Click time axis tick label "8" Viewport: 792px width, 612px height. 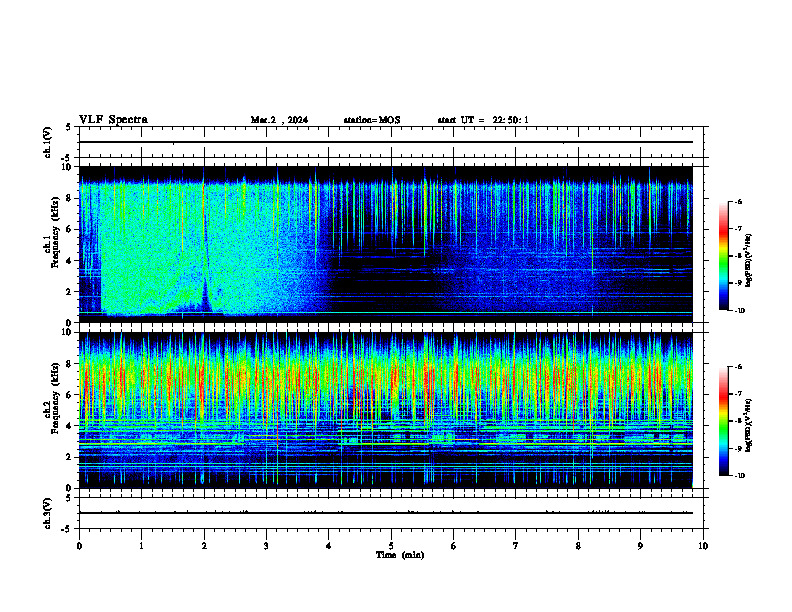(578, 546)
